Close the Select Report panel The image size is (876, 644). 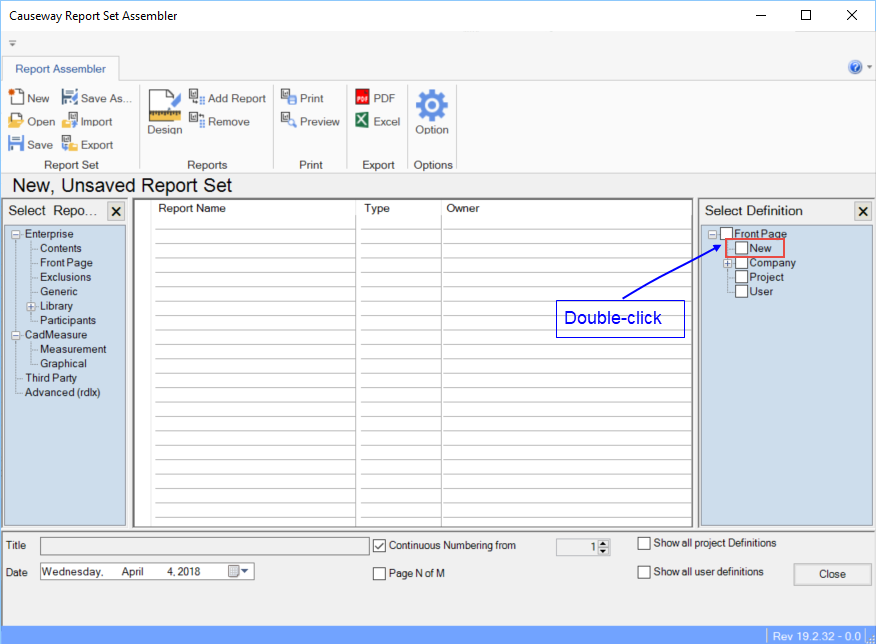(116, 212)
